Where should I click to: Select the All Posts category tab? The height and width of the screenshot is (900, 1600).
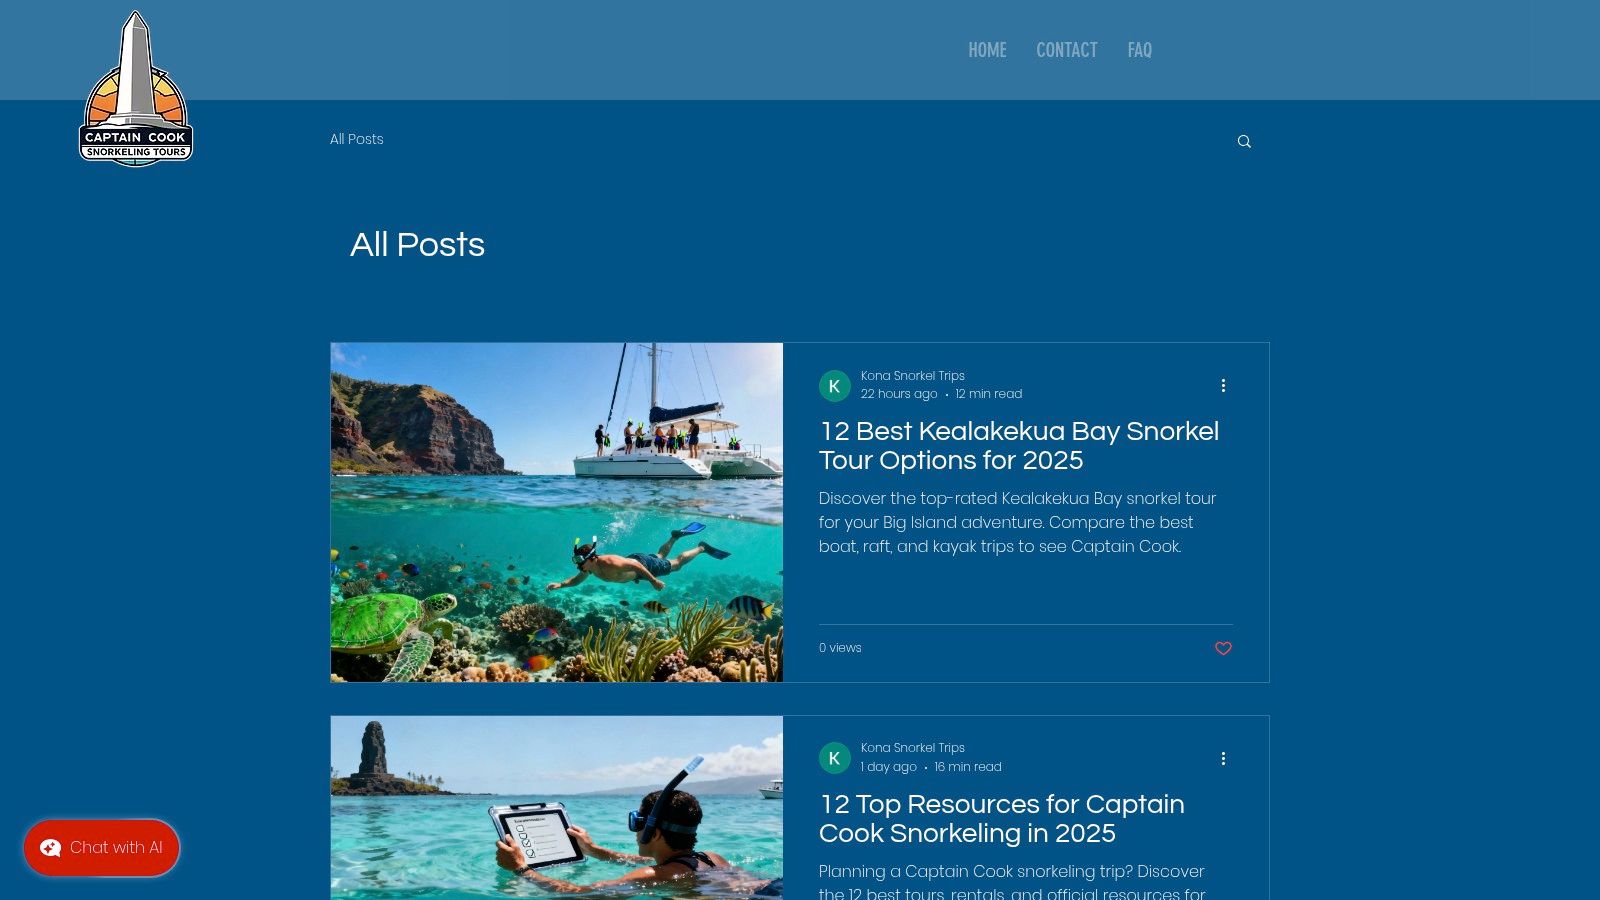click(x=357, y=139)
